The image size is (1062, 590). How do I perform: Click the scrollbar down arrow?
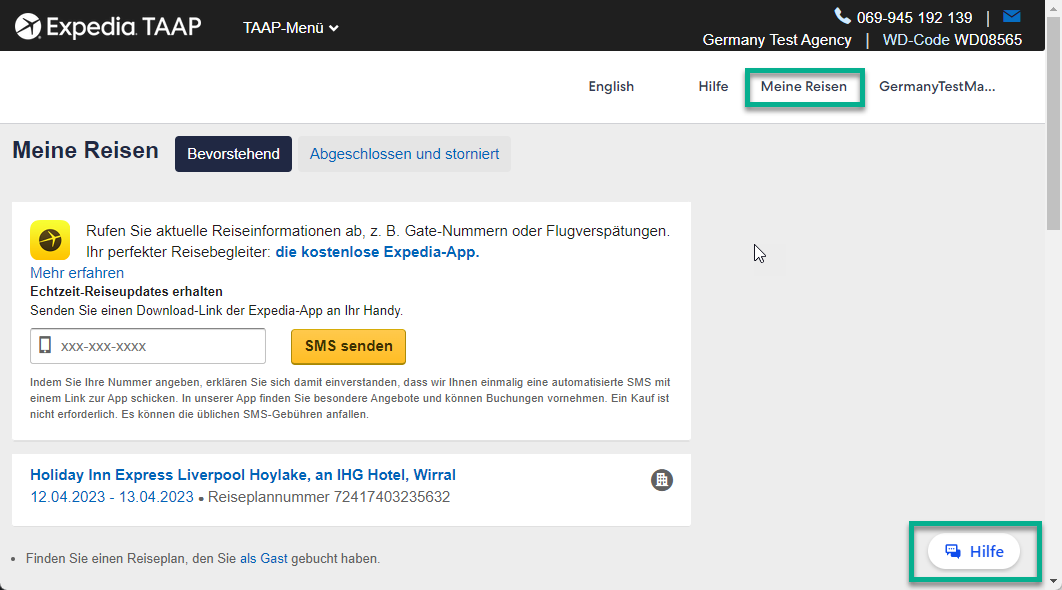pos(1053,581)
